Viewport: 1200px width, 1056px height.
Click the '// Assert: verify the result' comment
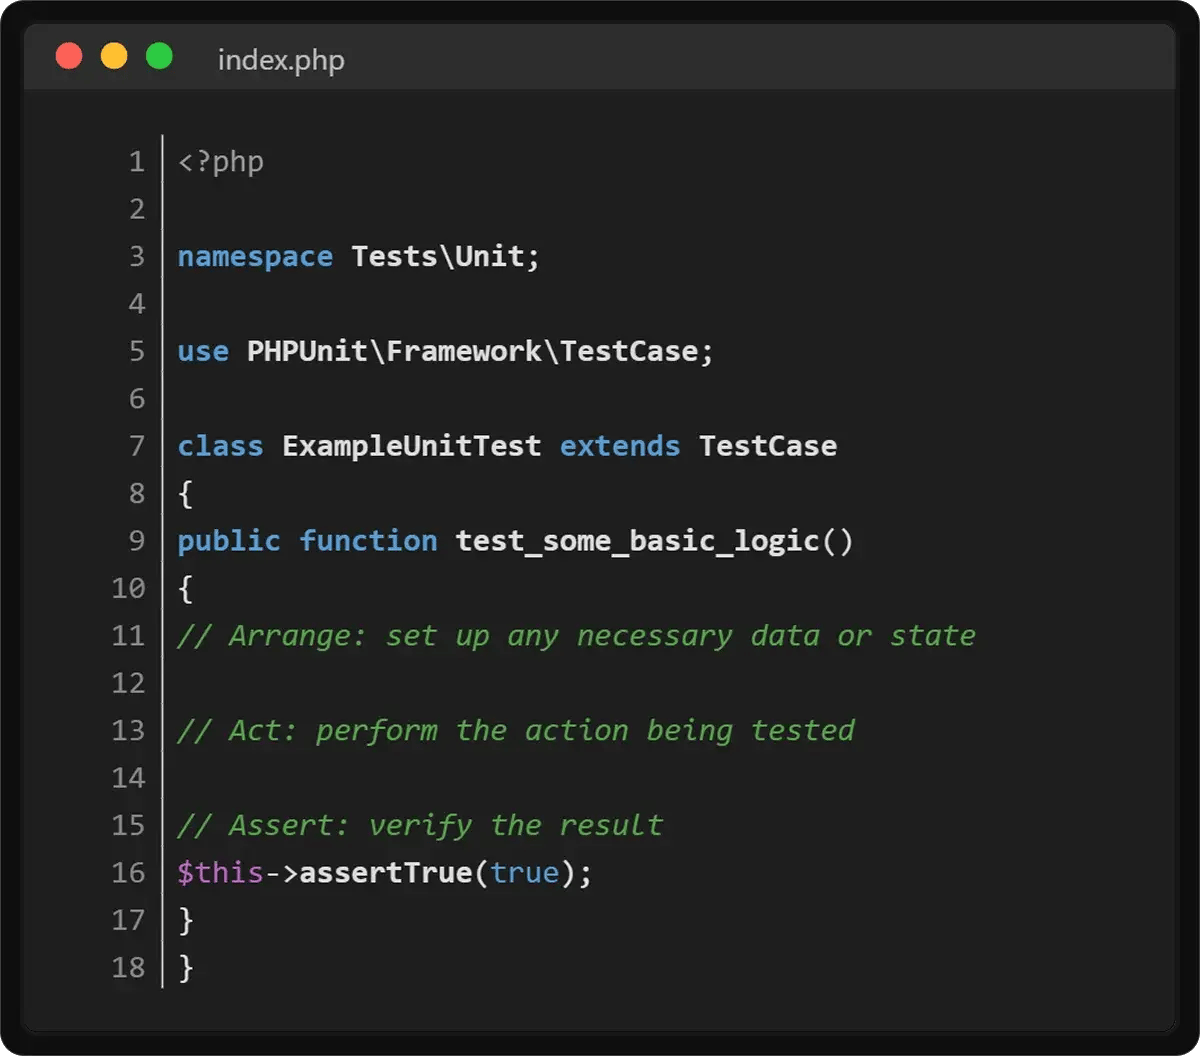click(x=420, y=826)
